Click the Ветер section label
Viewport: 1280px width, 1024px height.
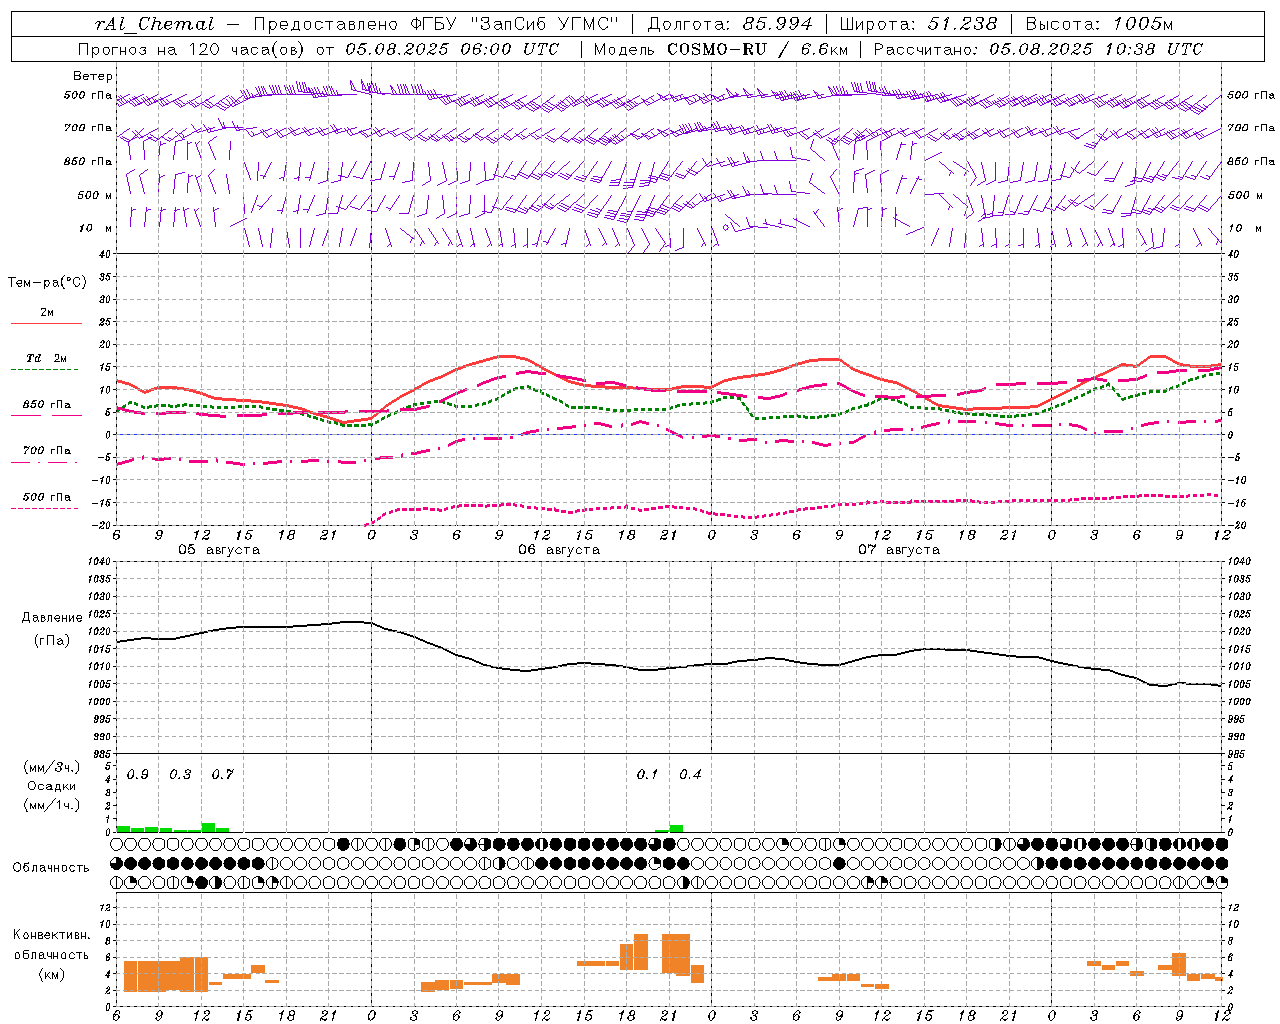point(93,76)
